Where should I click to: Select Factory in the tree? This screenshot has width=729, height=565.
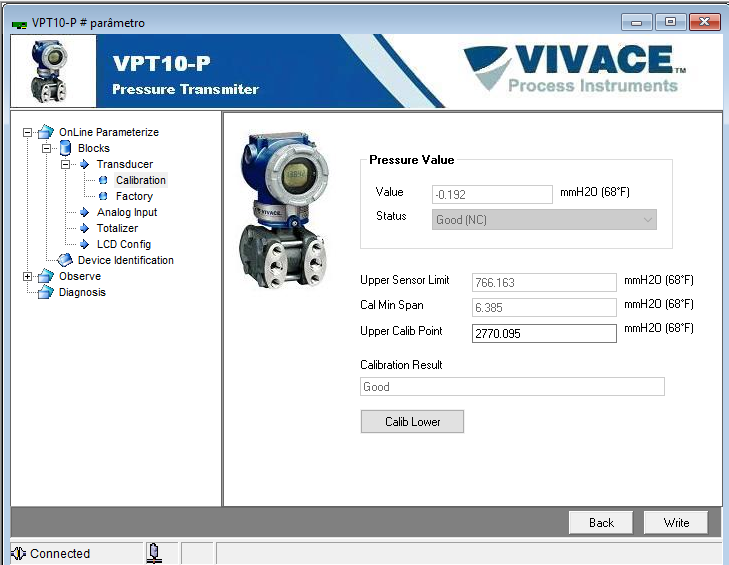pyautogui.click(x=134, y=196)
